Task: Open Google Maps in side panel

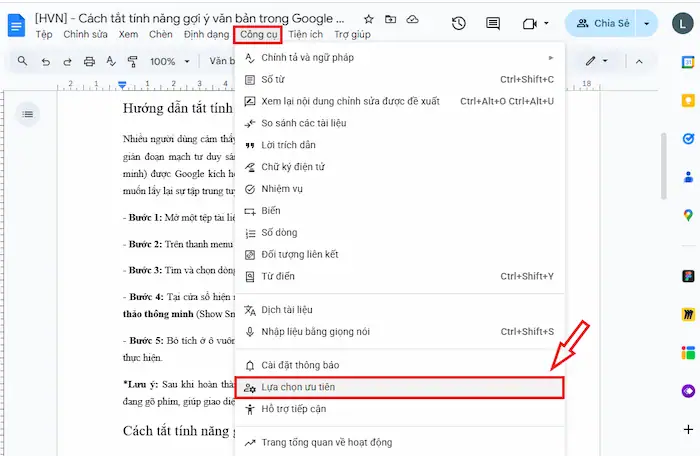Action: 688,215
